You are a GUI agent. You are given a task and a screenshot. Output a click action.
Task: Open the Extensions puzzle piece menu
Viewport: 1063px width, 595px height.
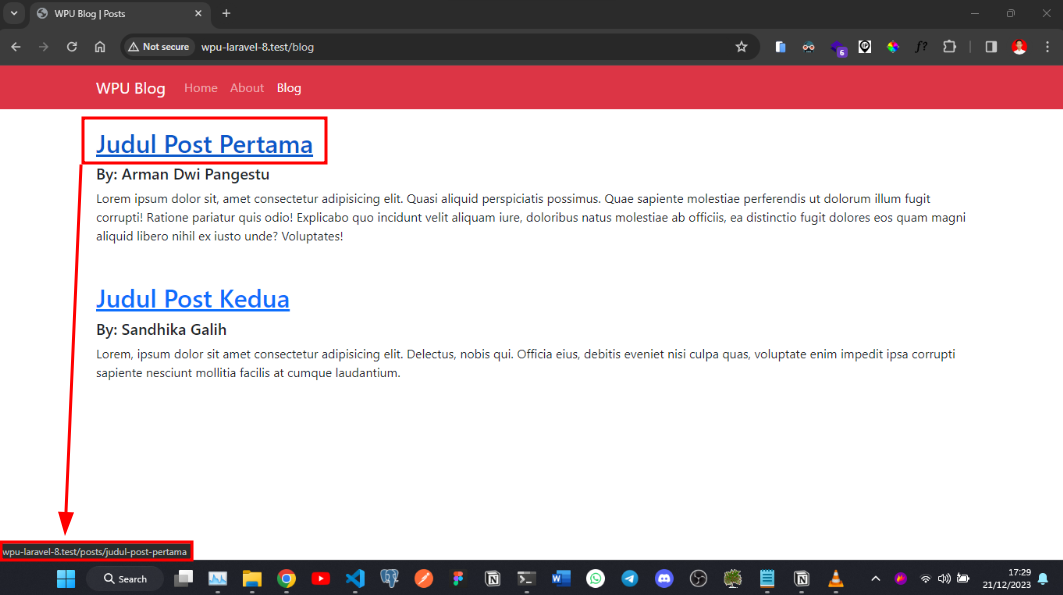click(x=950, y=47)
